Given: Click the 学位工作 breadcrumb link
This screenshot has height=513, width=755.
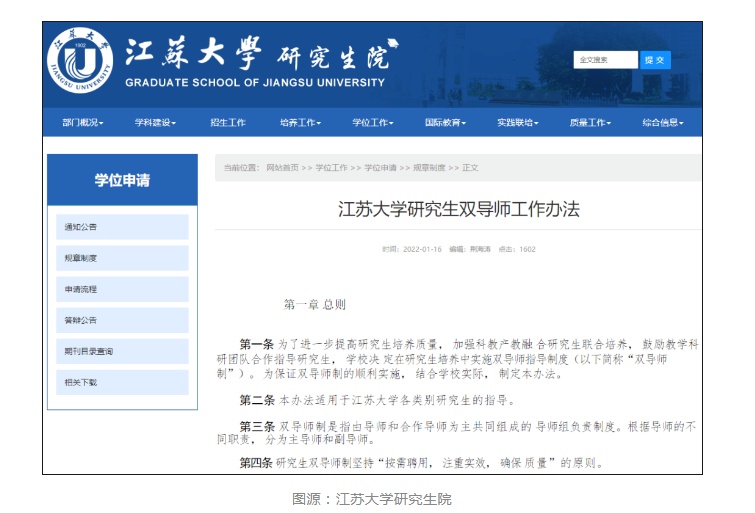Looking at the screenshot, I should click(x=331, y=168).
